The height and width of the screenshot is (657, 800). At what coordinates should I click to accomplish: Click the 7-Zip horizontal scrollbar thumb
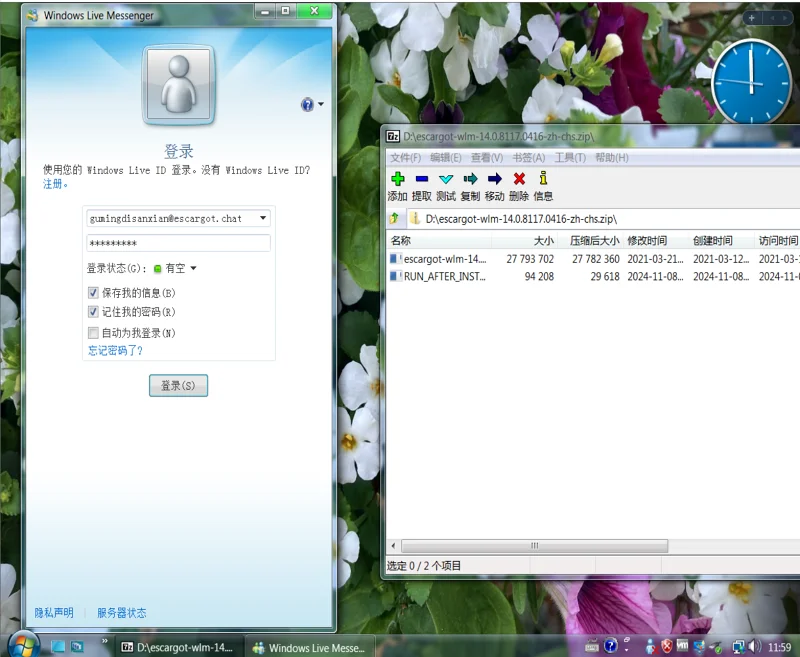534,546
